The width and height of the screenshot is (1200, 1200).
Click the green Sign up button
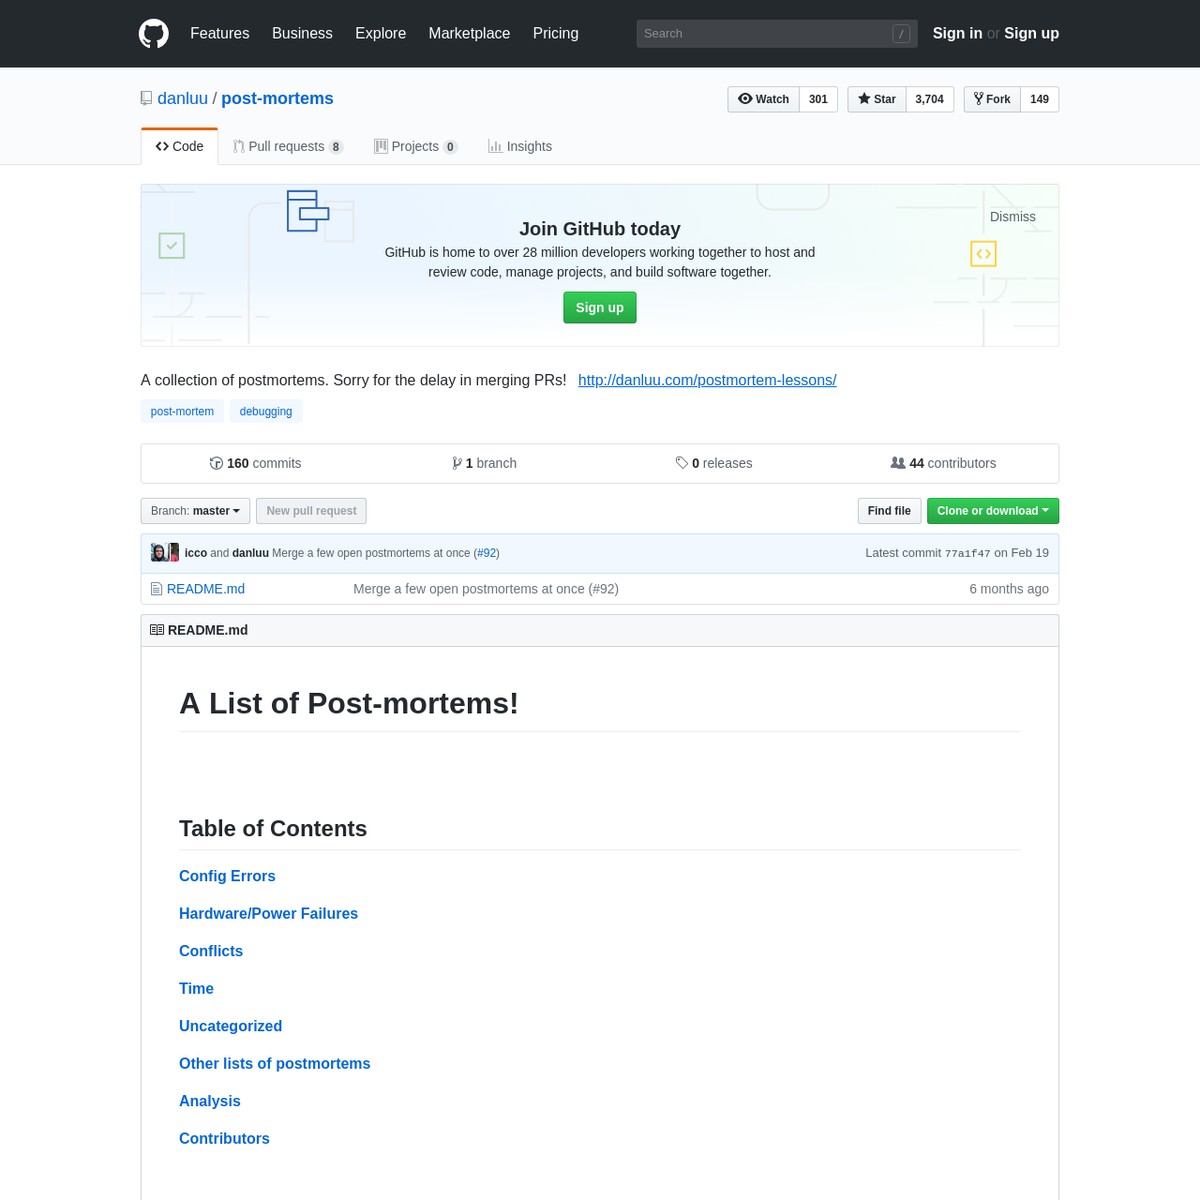[x=600, y=308]
